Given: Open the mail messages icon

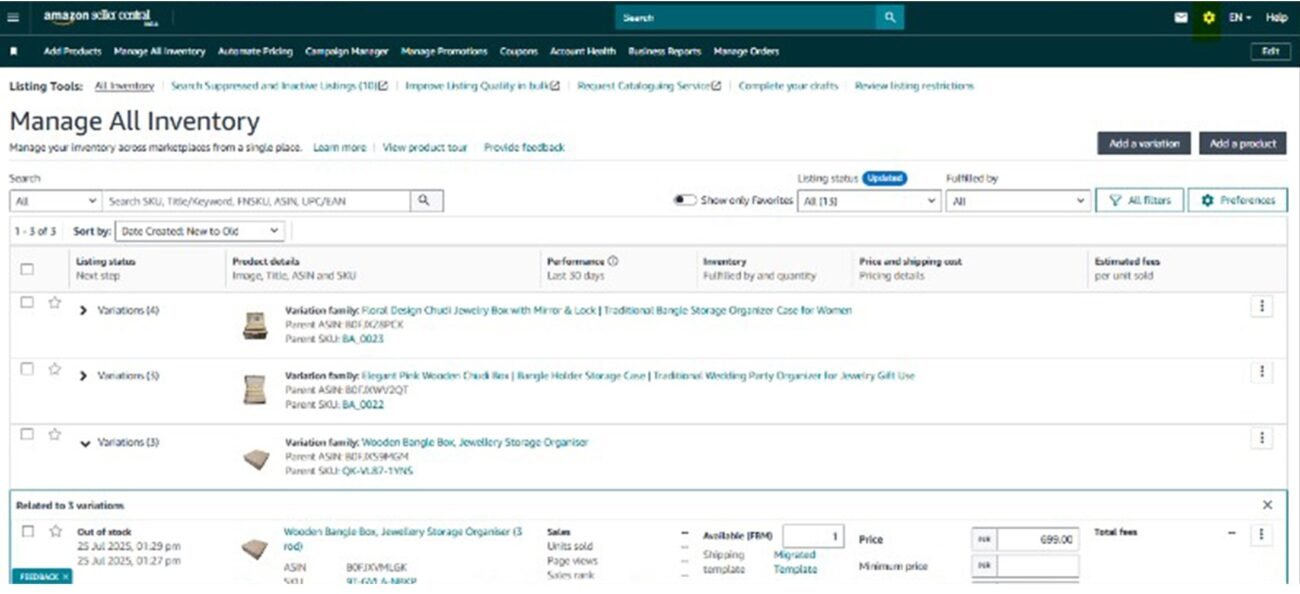Looking at the screenshot, I should (1181, 18).
